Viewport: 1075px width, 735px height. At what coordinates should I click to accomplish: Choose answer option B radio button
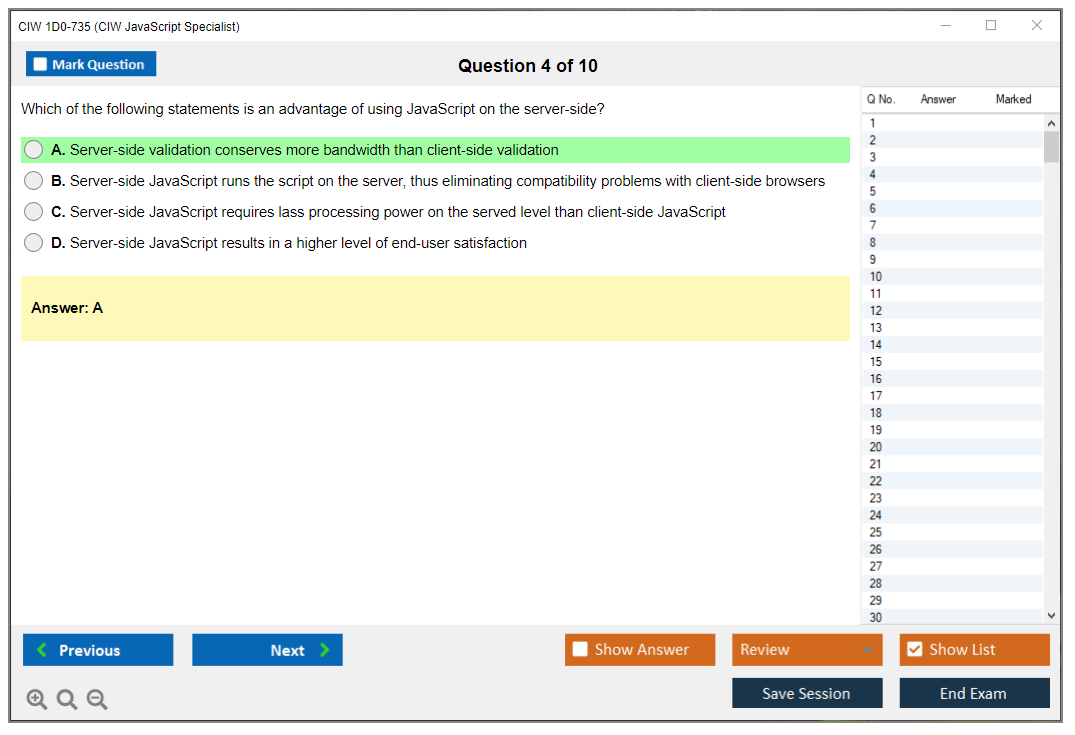coord(34,181)
